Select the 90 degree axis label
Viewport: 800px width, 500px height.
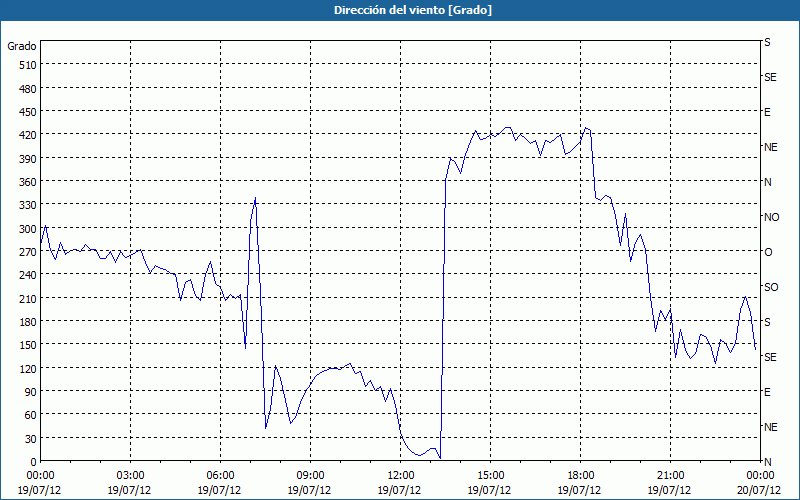click(31, 392)
